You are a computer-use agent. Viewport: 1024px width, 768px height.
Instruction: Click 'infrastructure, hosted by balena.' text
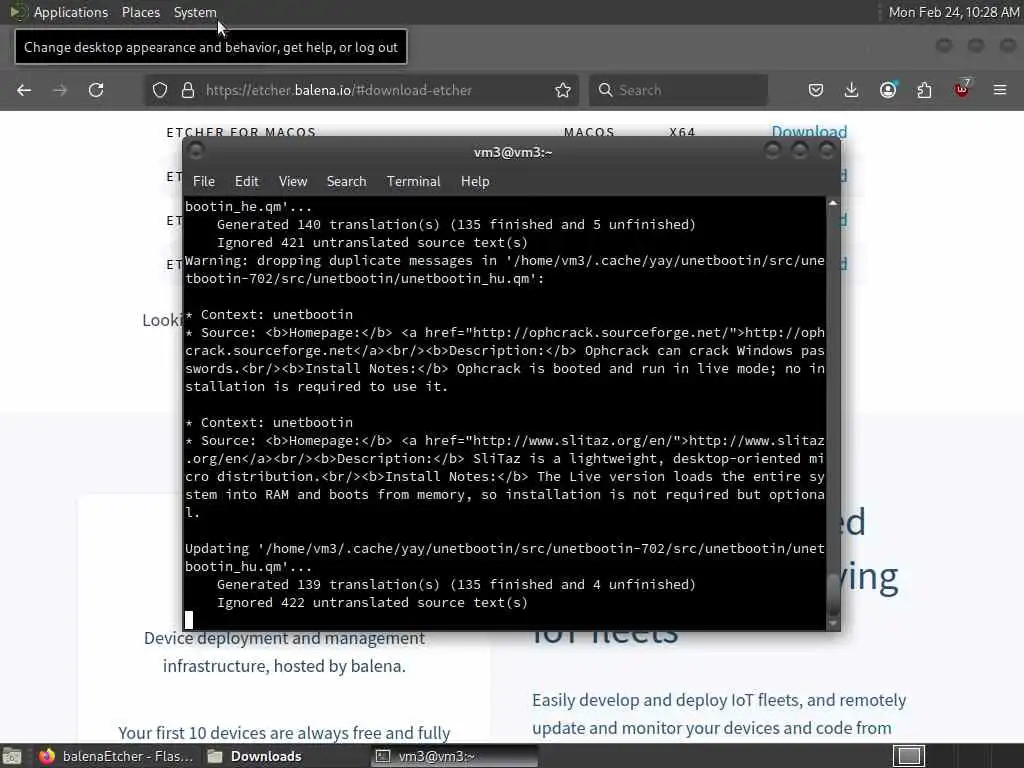click(x=284, y=666)
